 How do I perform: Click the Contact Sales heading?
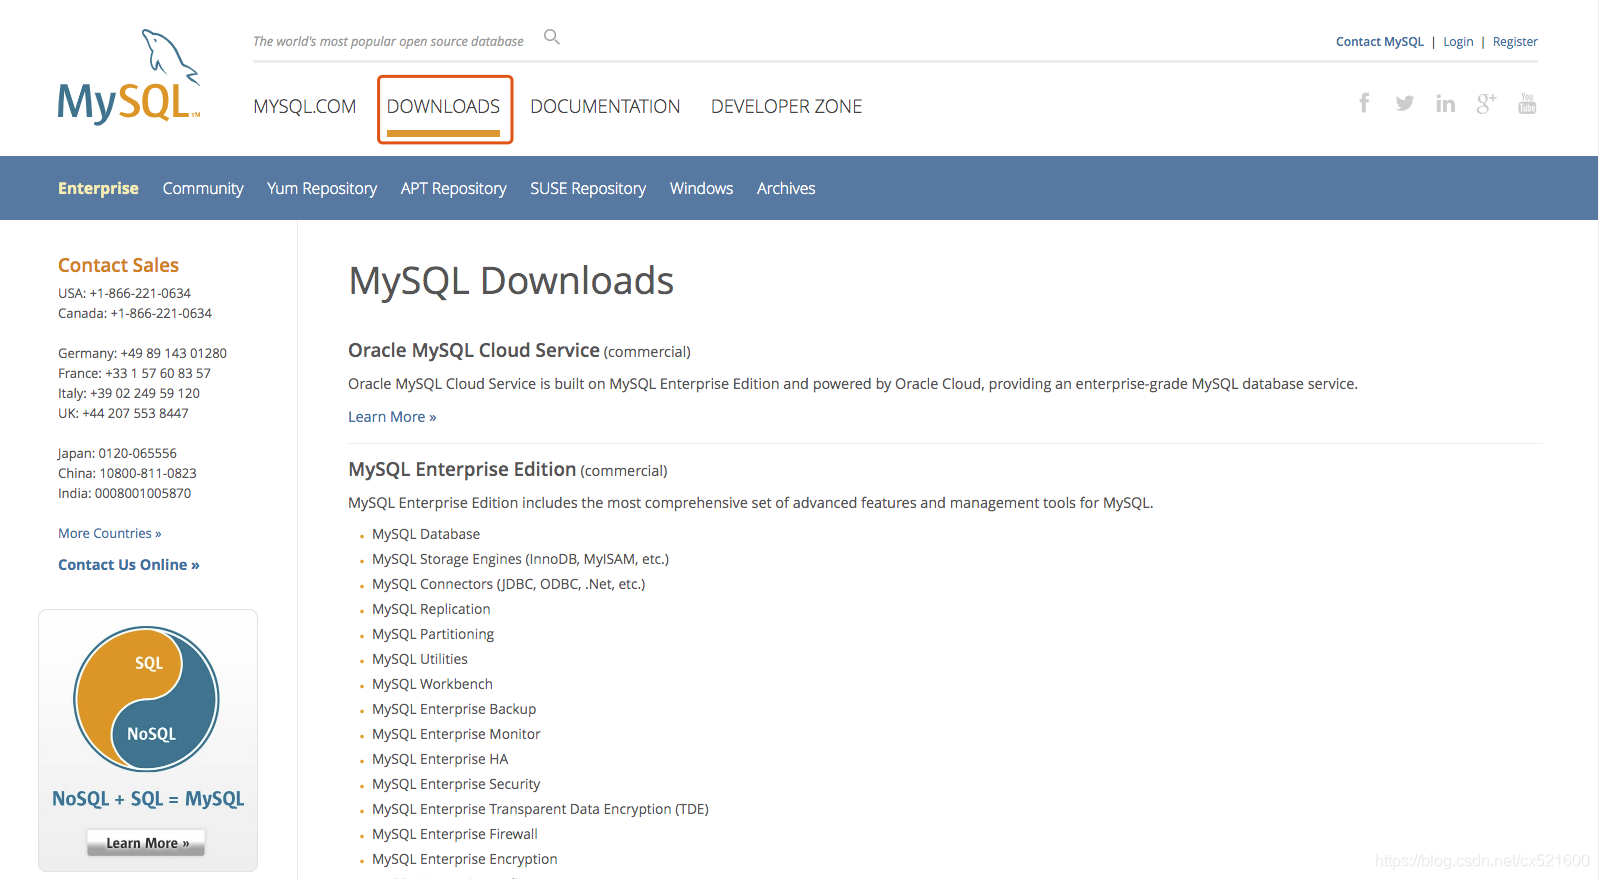point(118,265)
